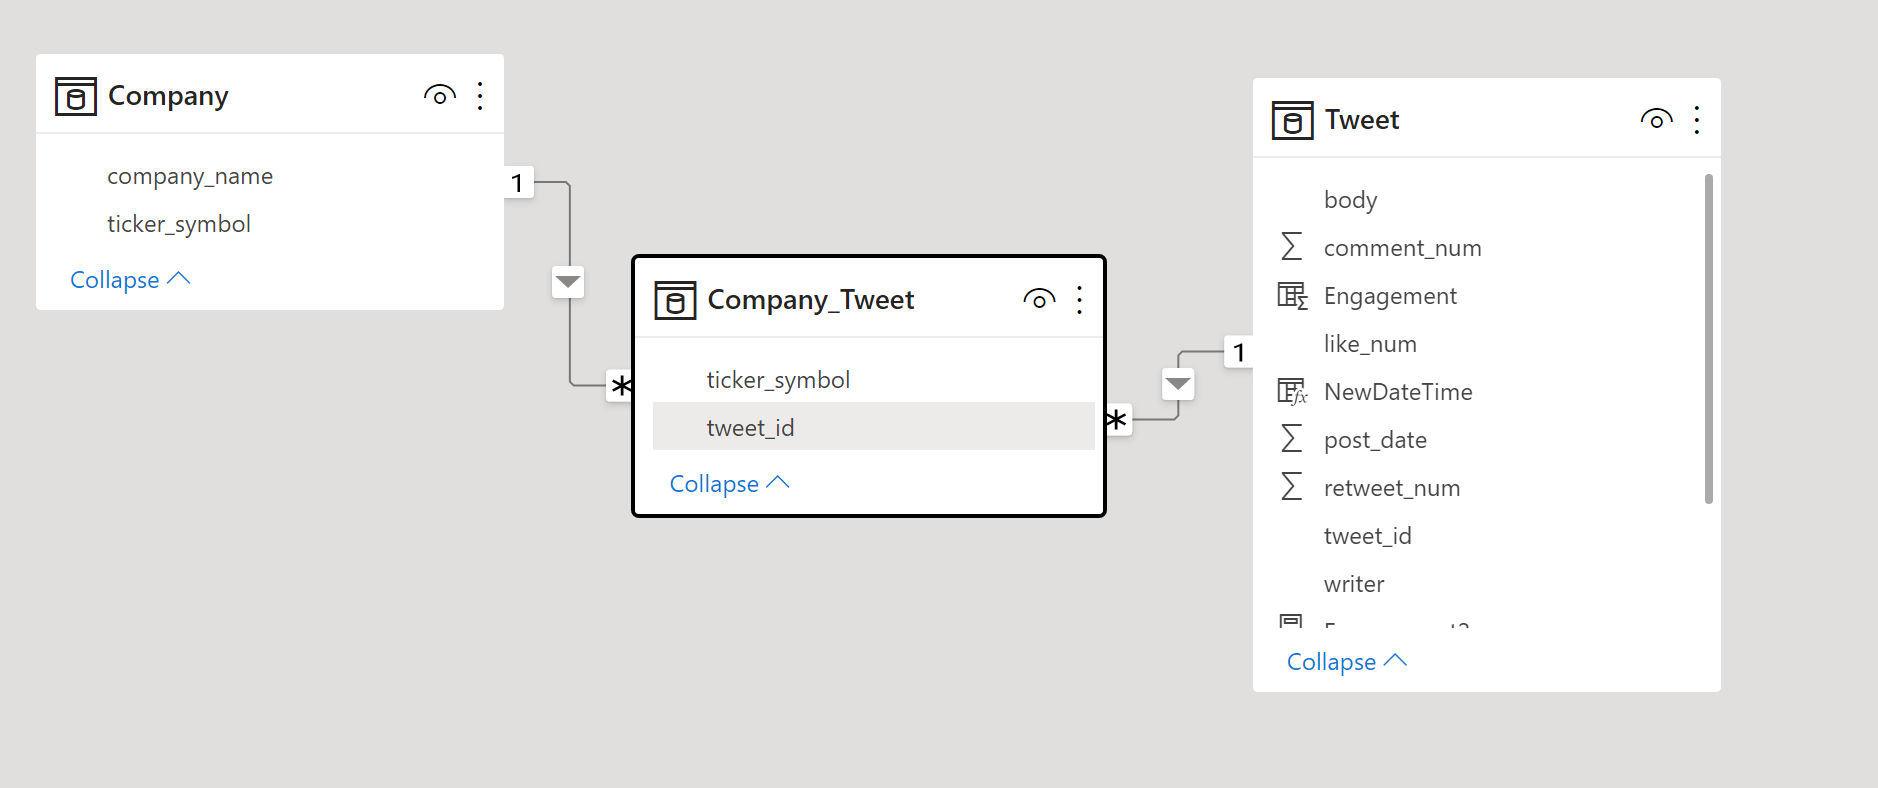Screen dimensions: 1878x788
Task: Open Tweet table more options menu
Action: (1697, 120)
